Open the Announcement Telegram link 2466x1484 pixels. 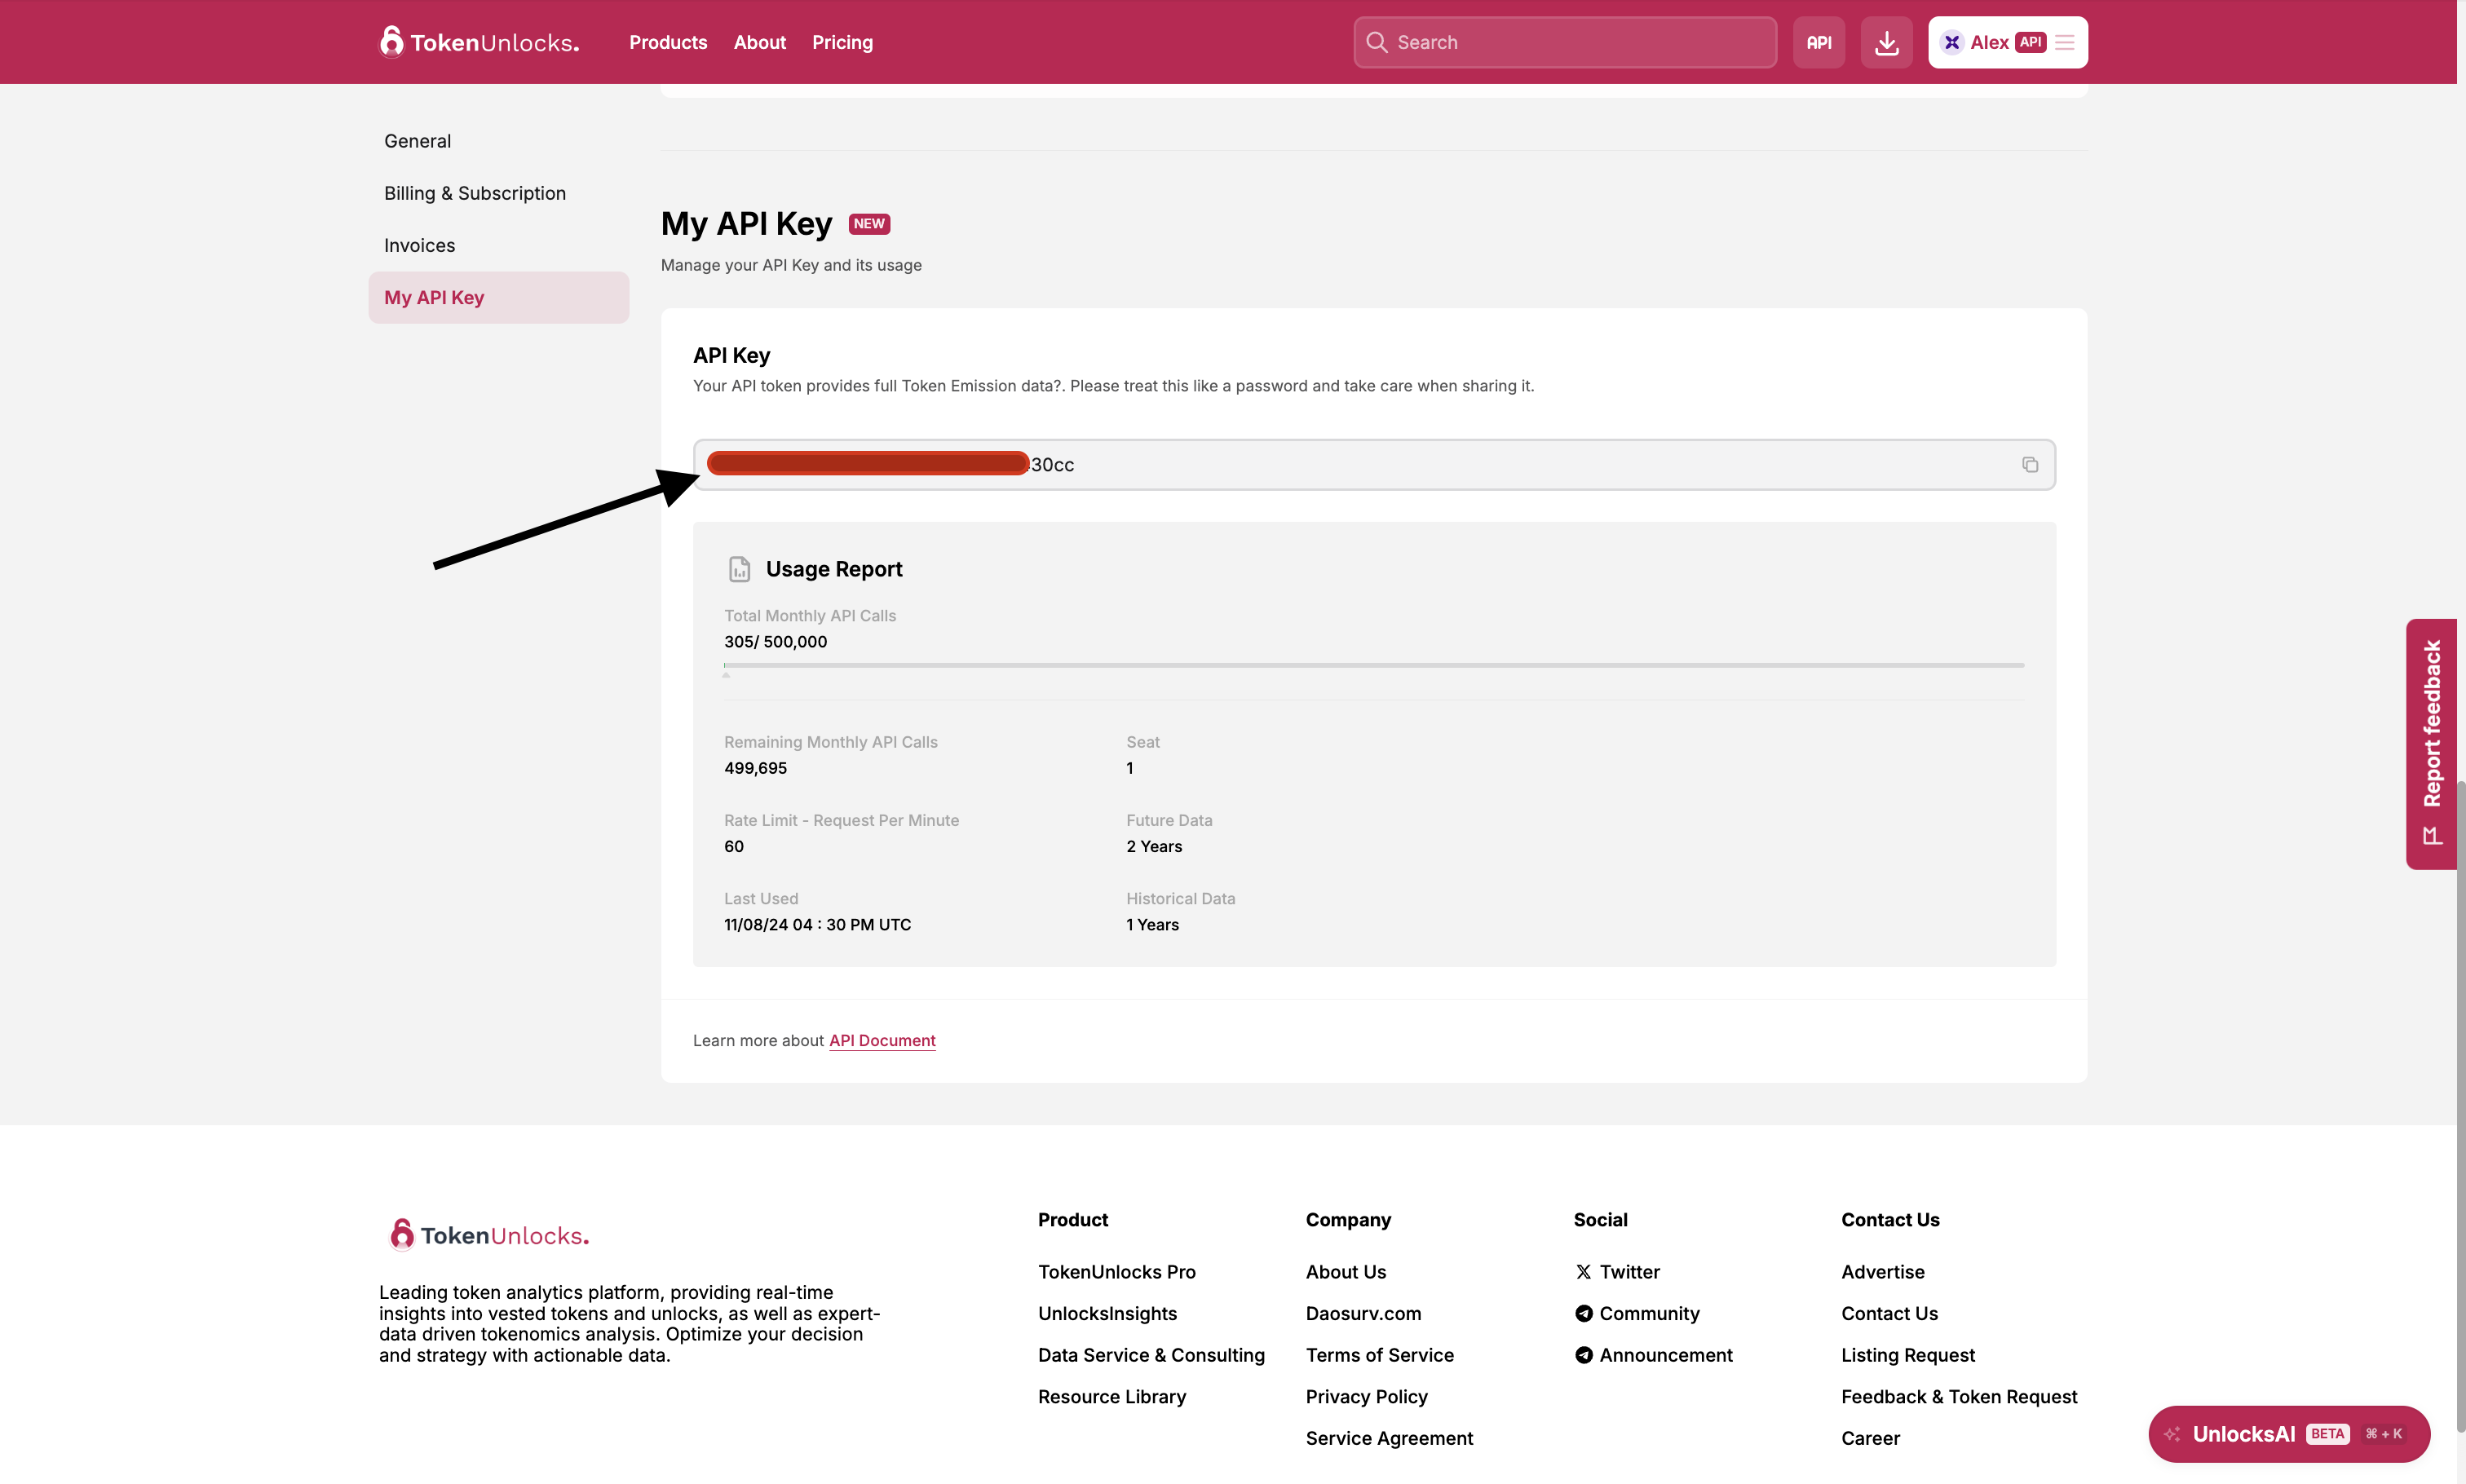(1654, 1355)
